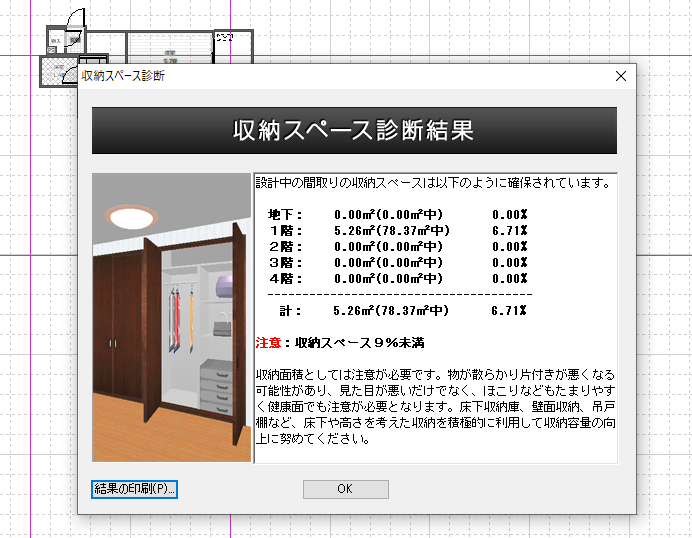Select the 3階 storage result row

coord(398,263)
